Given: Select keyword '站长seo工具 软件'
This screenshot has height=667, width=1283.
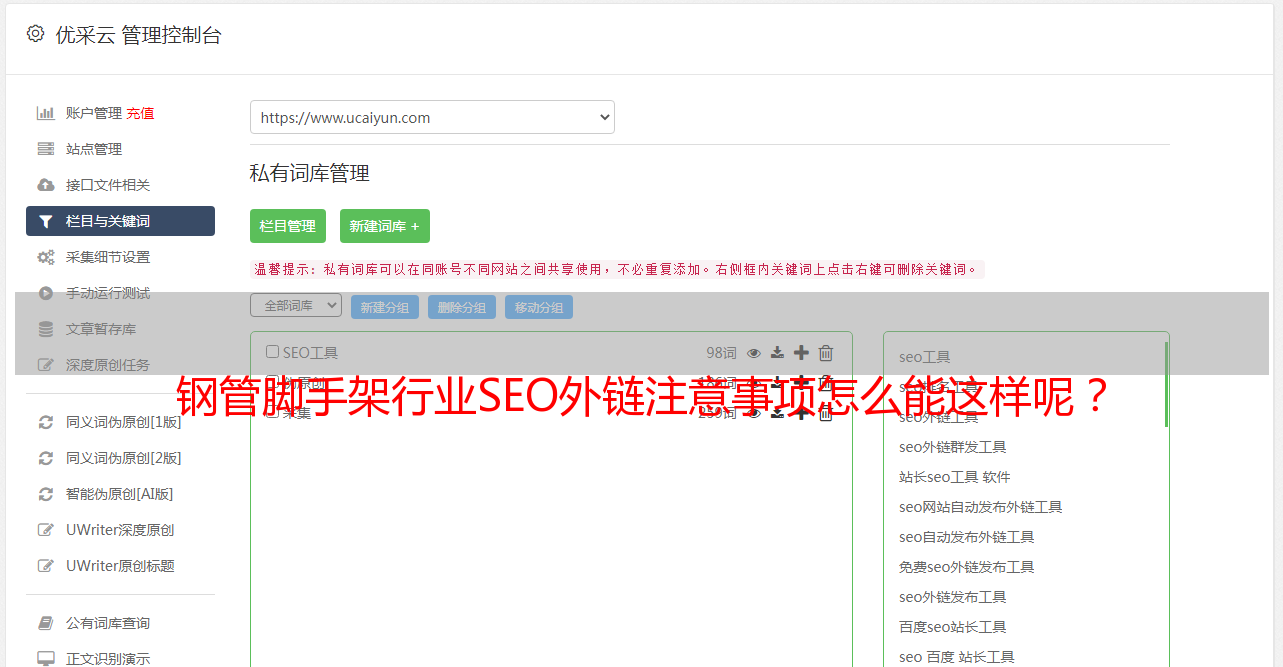Looking at the screenshot, I should [955, 477].
